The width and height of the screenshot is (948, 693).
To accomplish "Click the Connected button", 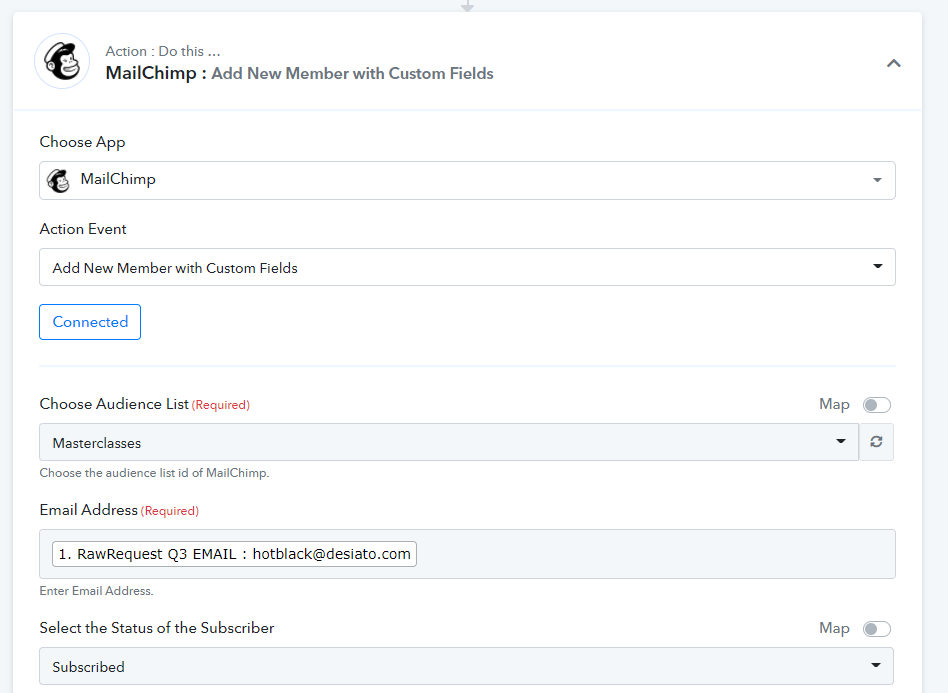I will [90, 322].
